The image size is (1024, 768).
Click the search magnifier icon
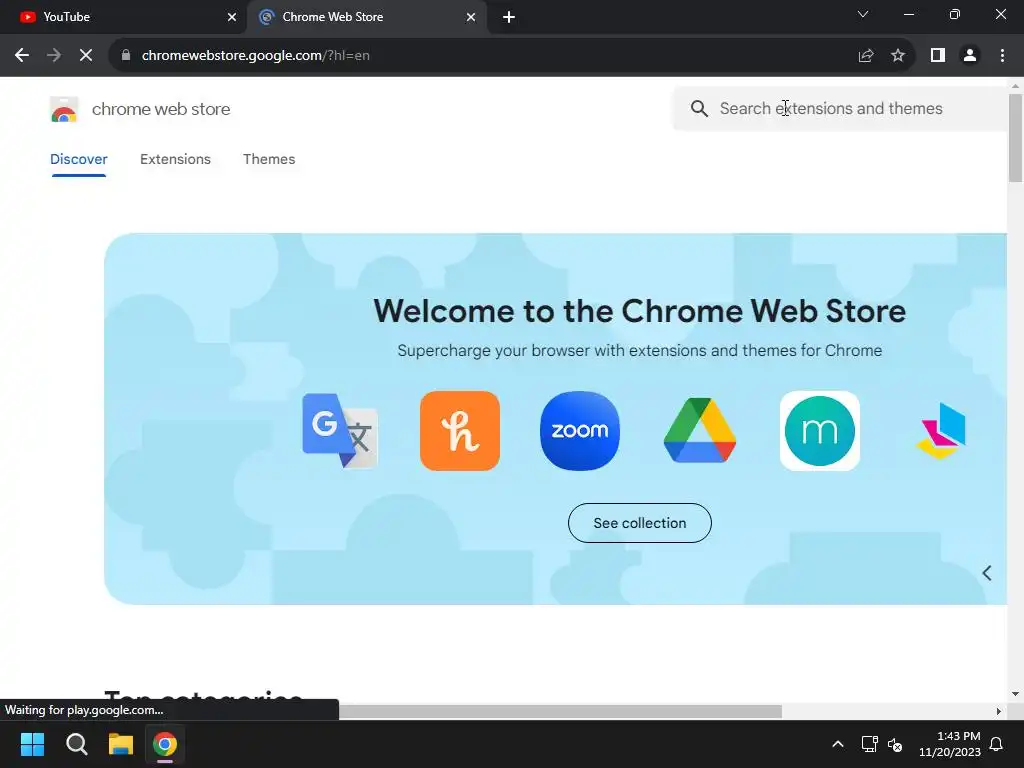coord(699,108)
